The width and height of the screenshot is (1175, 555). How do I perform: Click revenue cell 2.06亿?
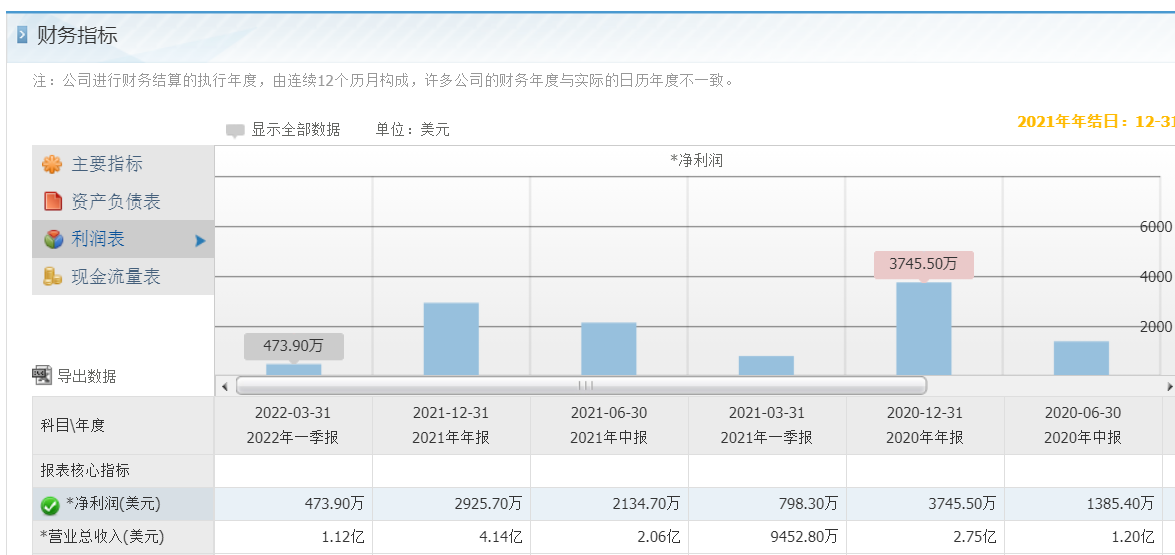(609, 537)
